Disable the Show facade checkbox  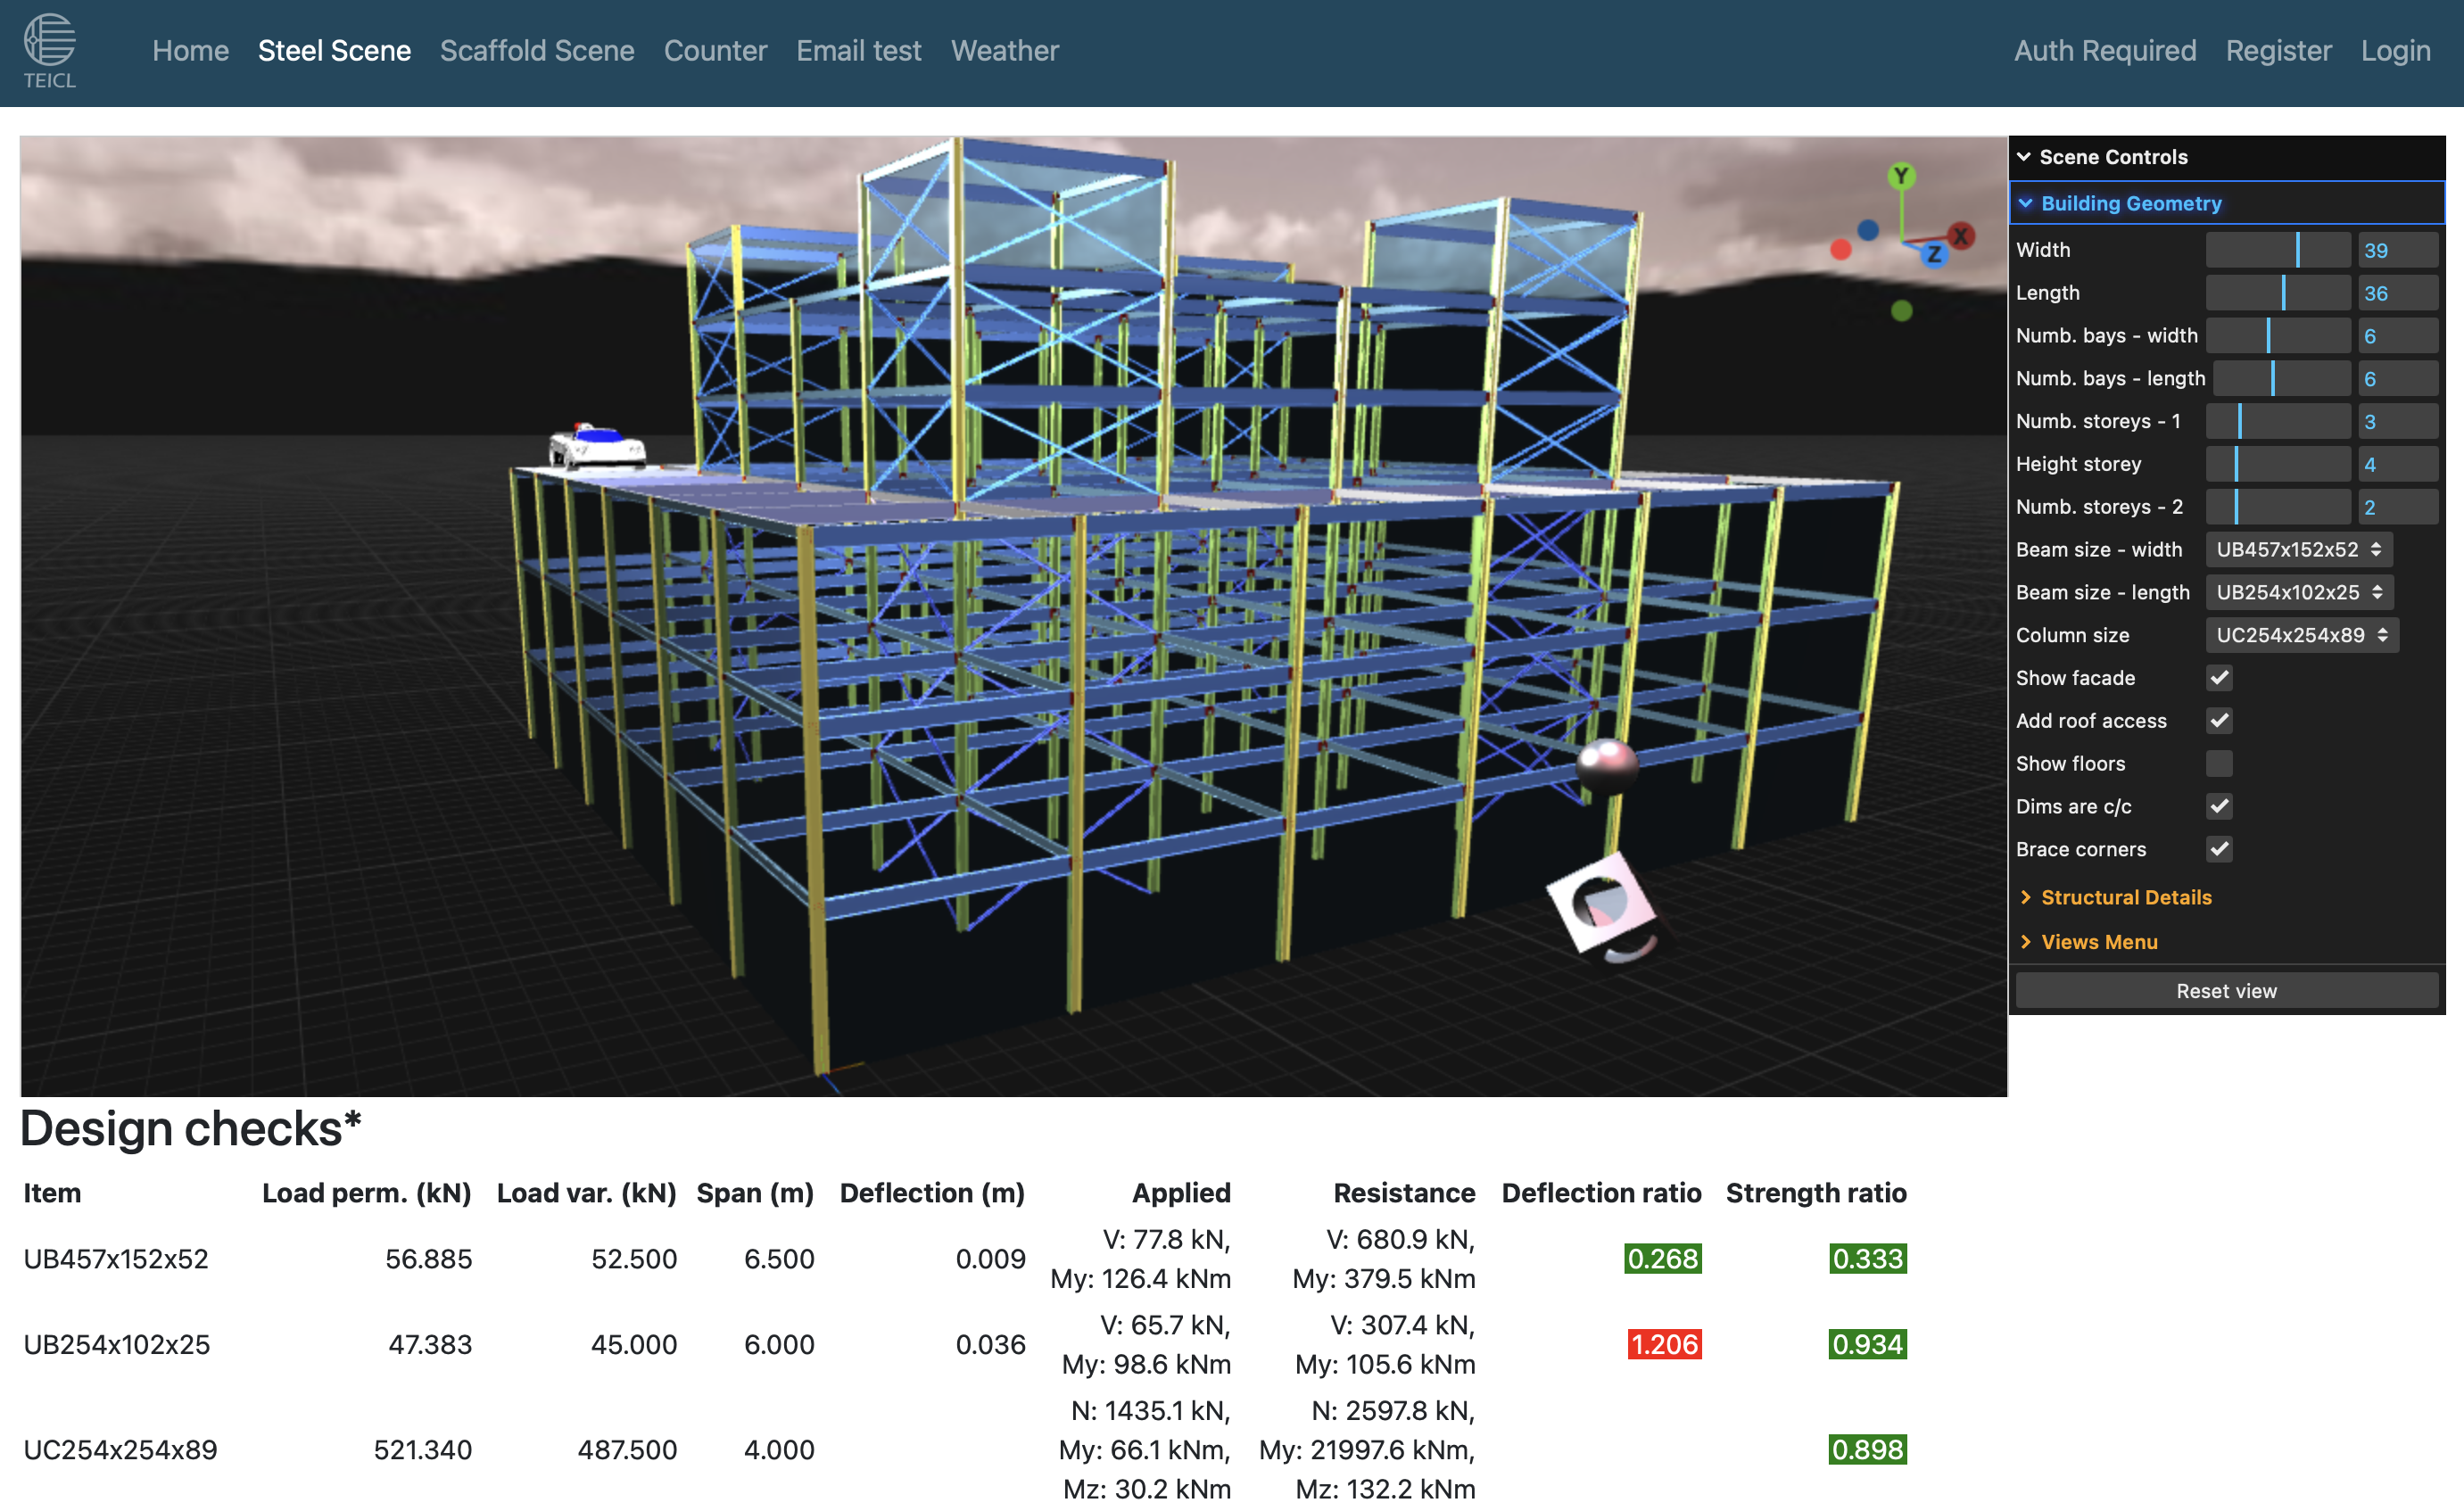pos(2219,678)
